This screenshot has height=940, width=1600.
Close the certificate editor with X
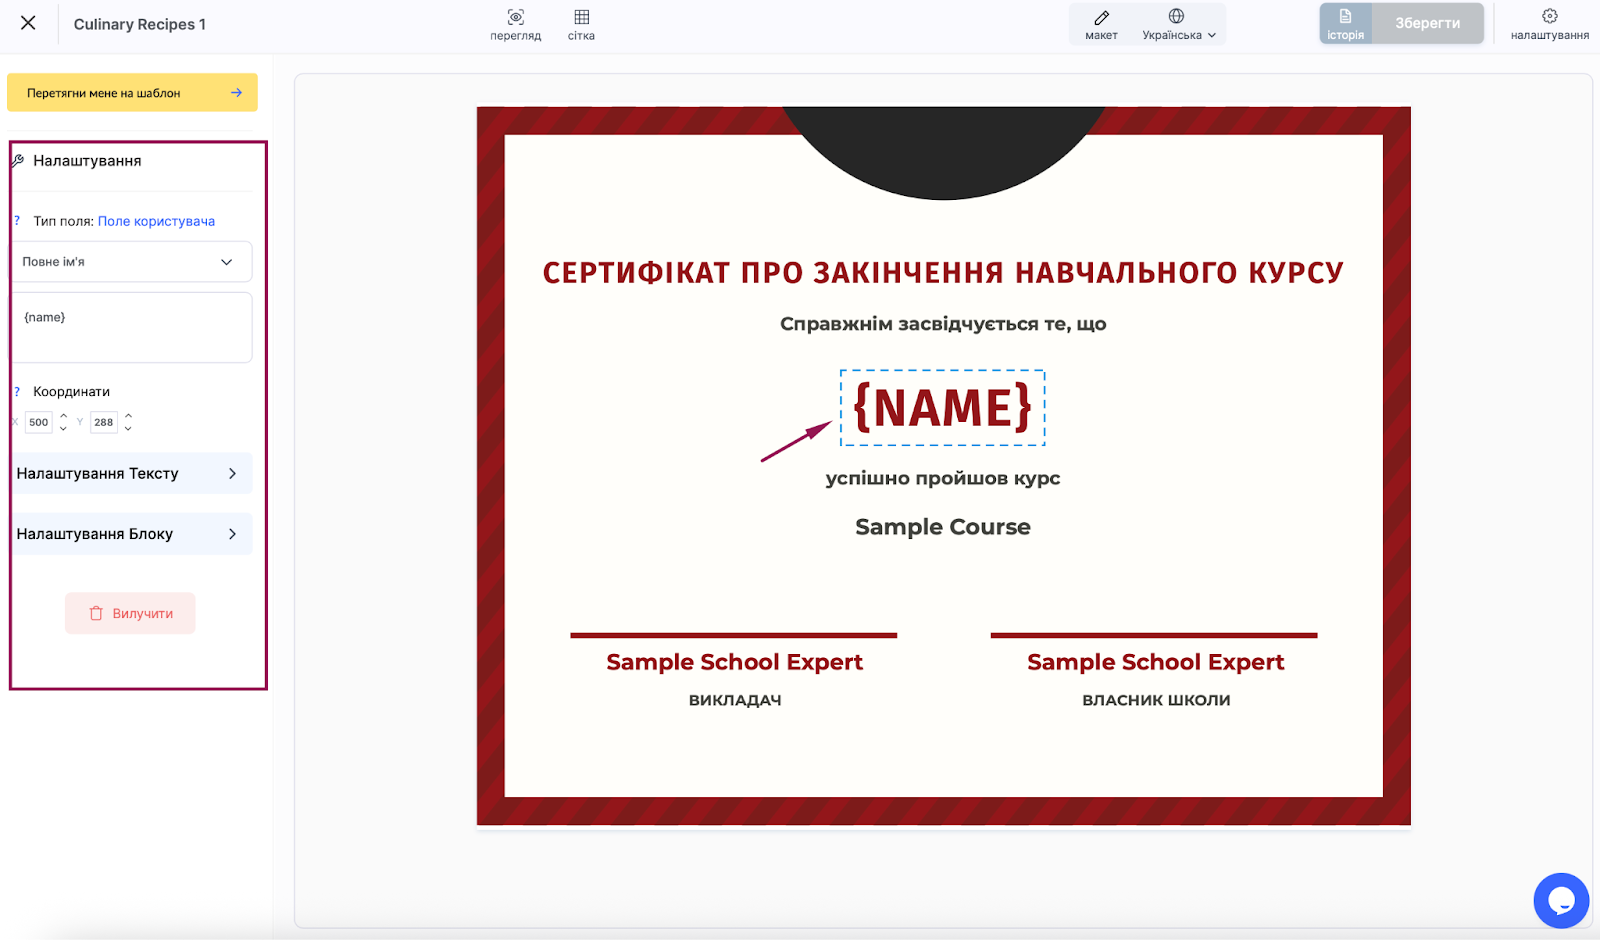tap(28, 23)
